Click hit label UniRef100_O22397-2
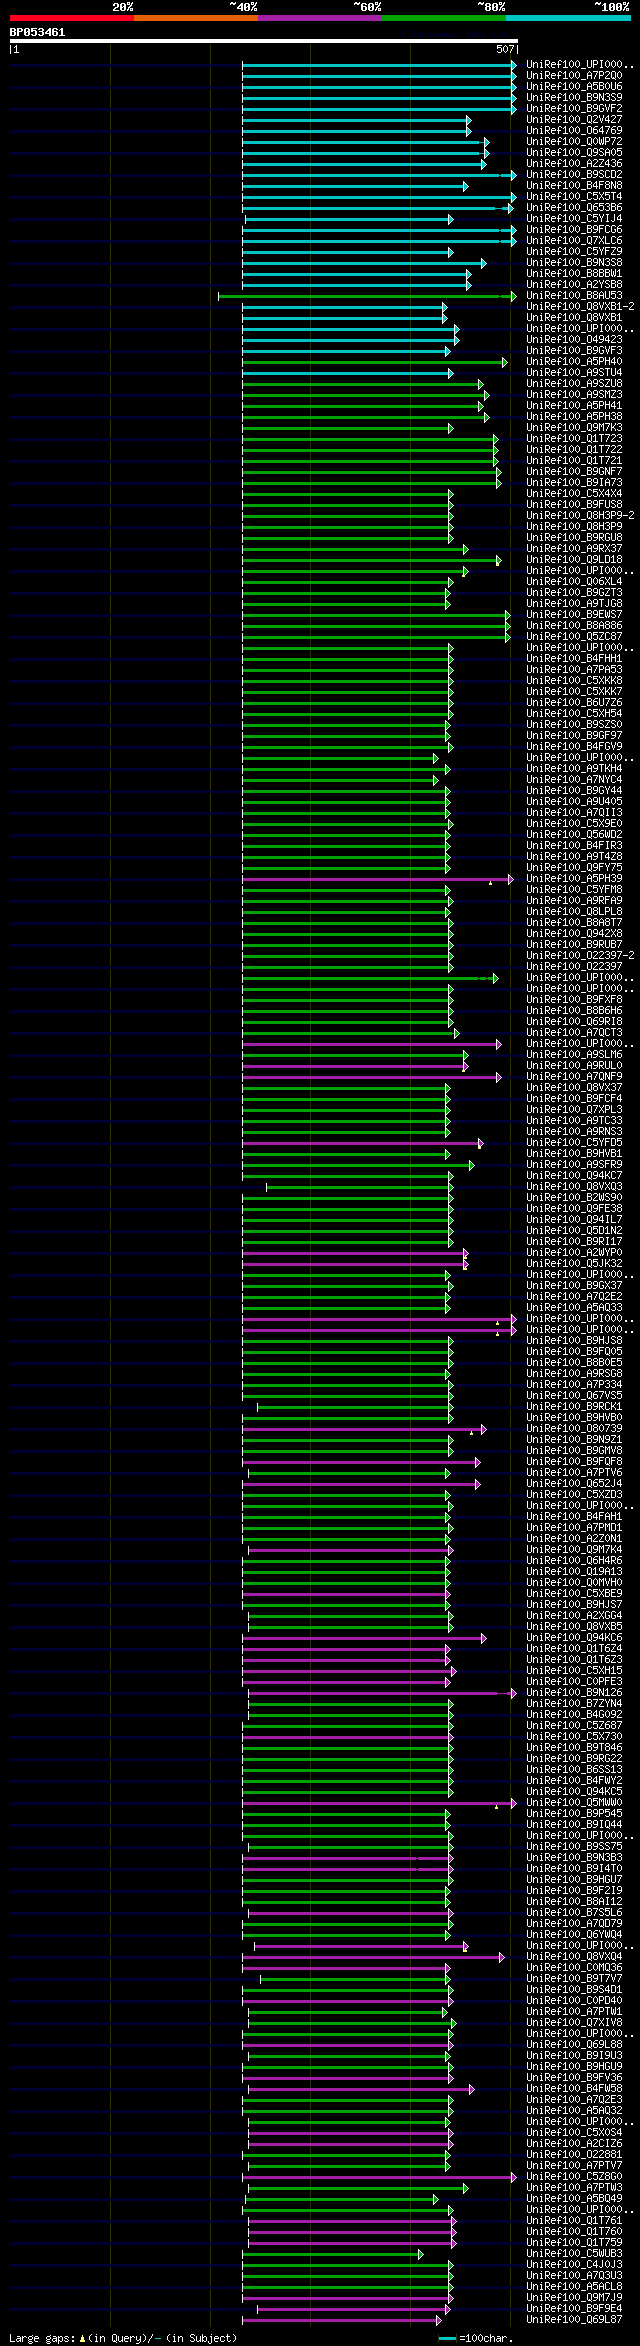 coord(580,955)
